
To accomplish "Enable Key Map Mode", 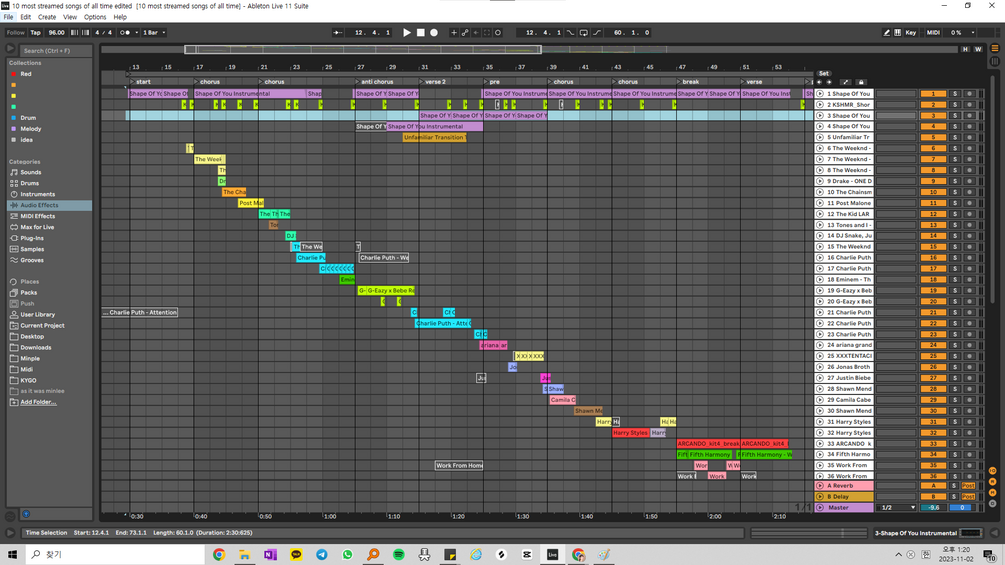I will click(x=911, y=32).
